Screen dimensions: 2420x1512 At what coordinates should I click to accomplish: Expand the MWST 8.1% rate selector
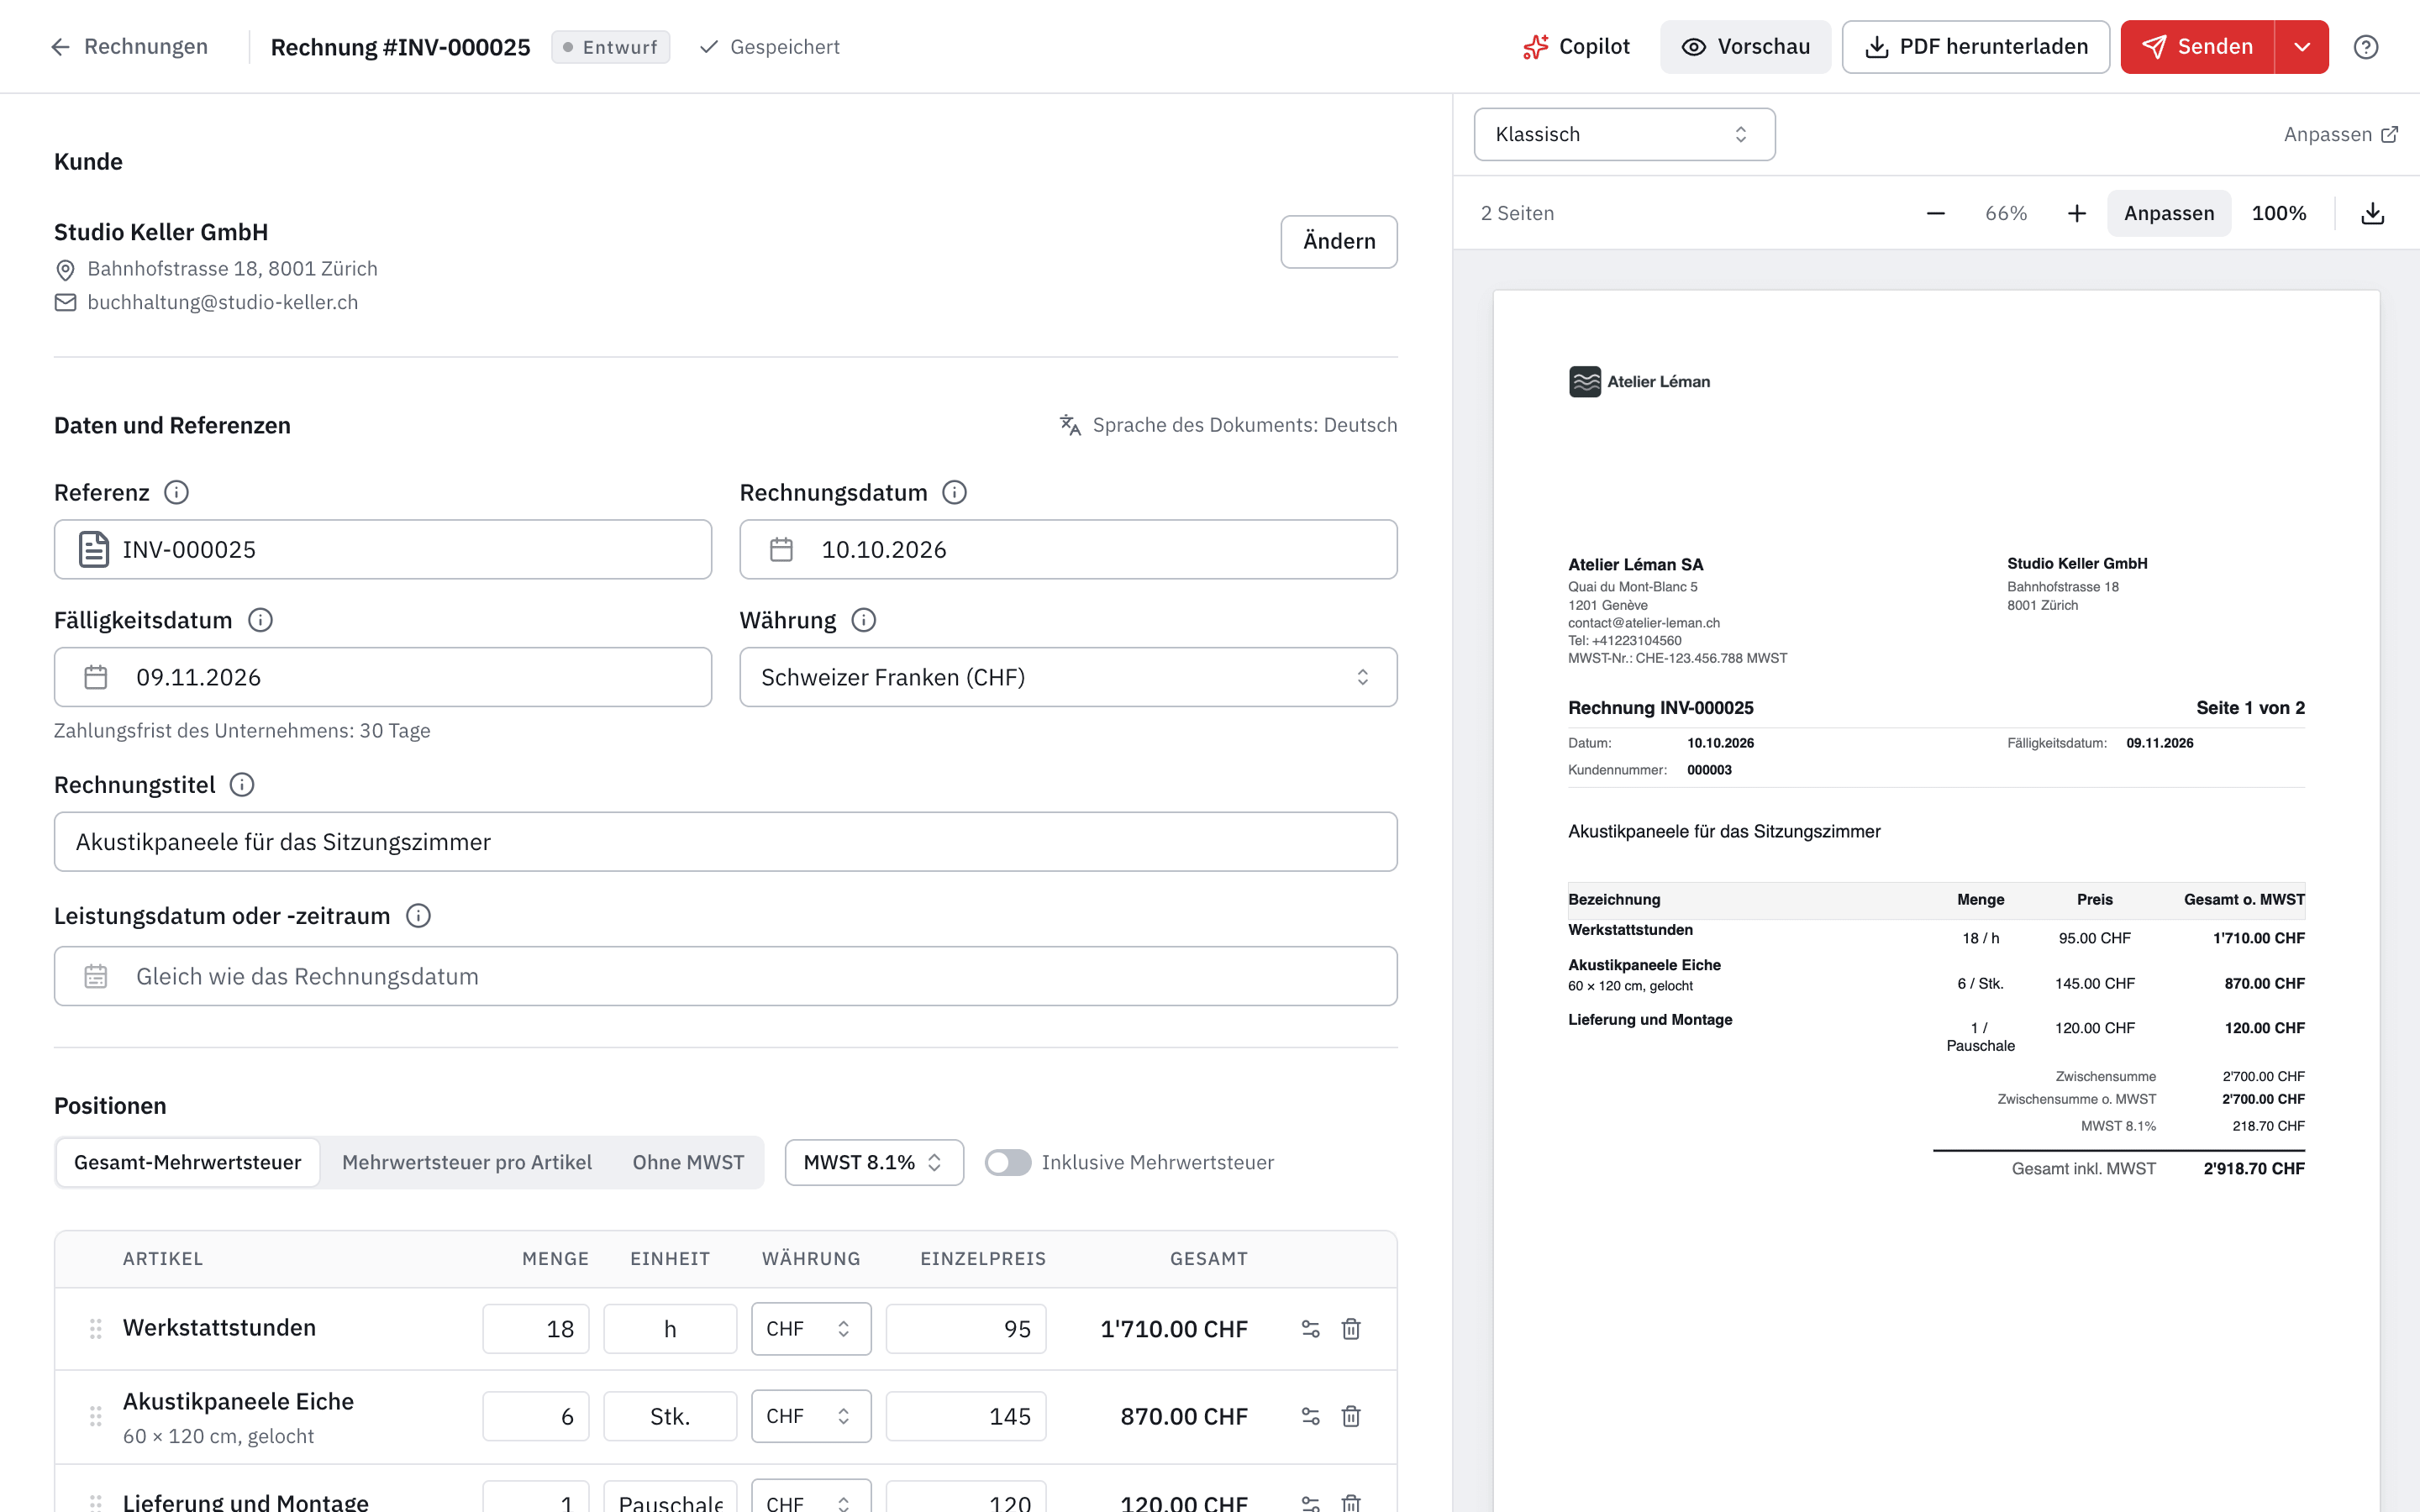874,1162
